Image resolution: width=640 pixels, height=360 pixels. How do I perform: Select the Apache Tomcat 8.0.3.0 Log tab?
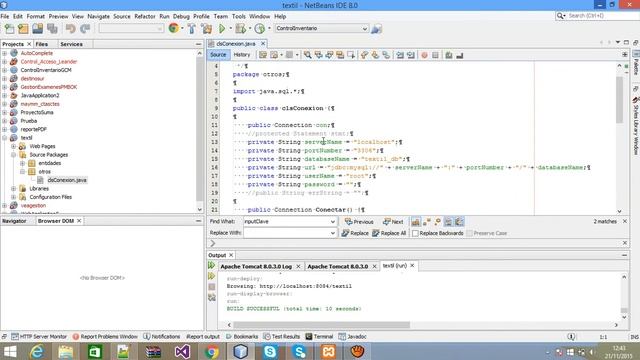[256, 266]
